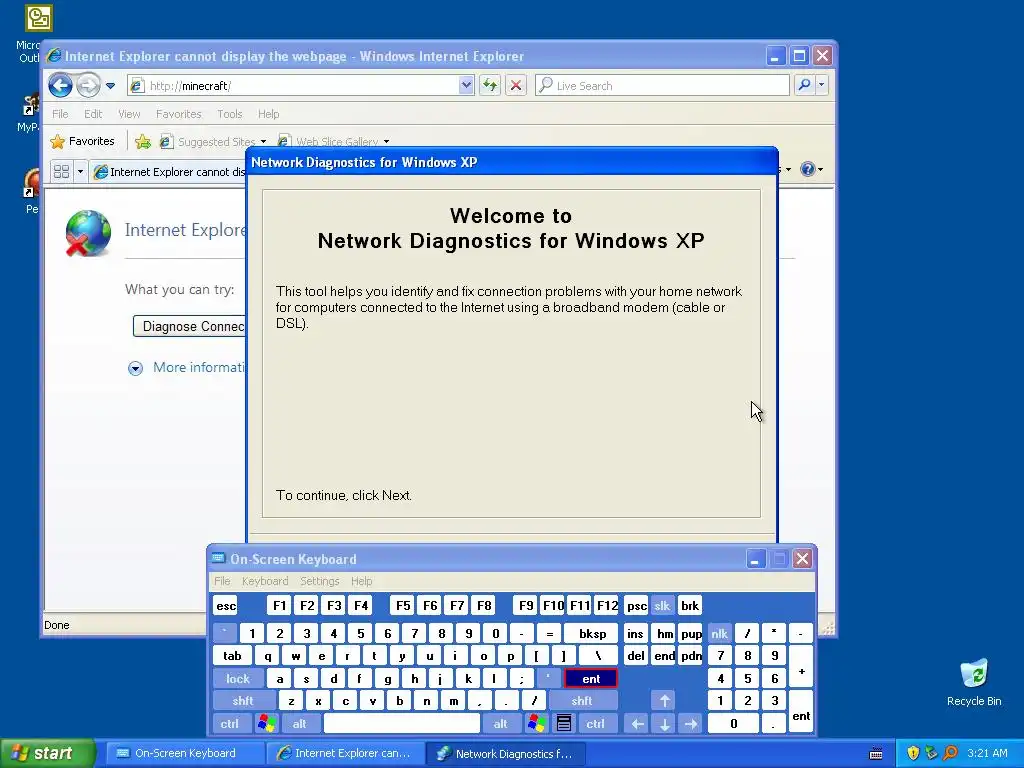Screen dimensions: 1024x768
Task: Click the Stop loading X icon
Action: coord(516,86)
